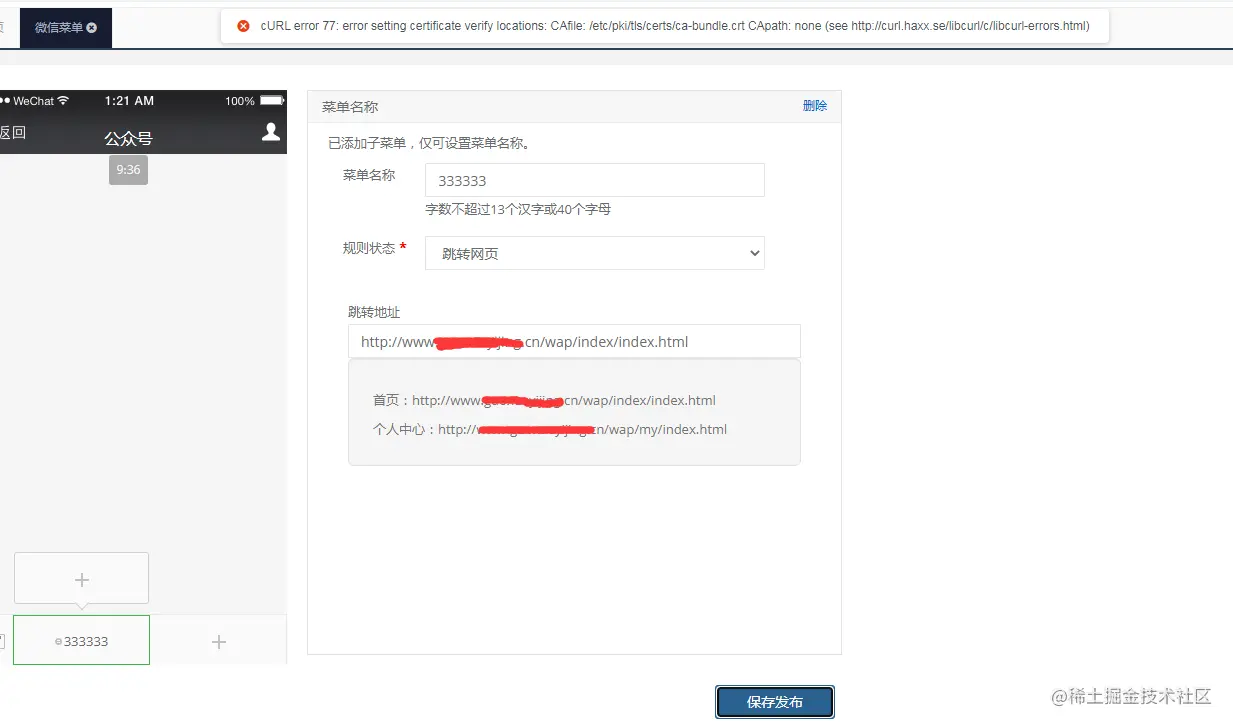The width and height of the screenshot is (1233, 728).
Task: Tap 返回 in the phone preview header
Action: (x=12, y=132)
